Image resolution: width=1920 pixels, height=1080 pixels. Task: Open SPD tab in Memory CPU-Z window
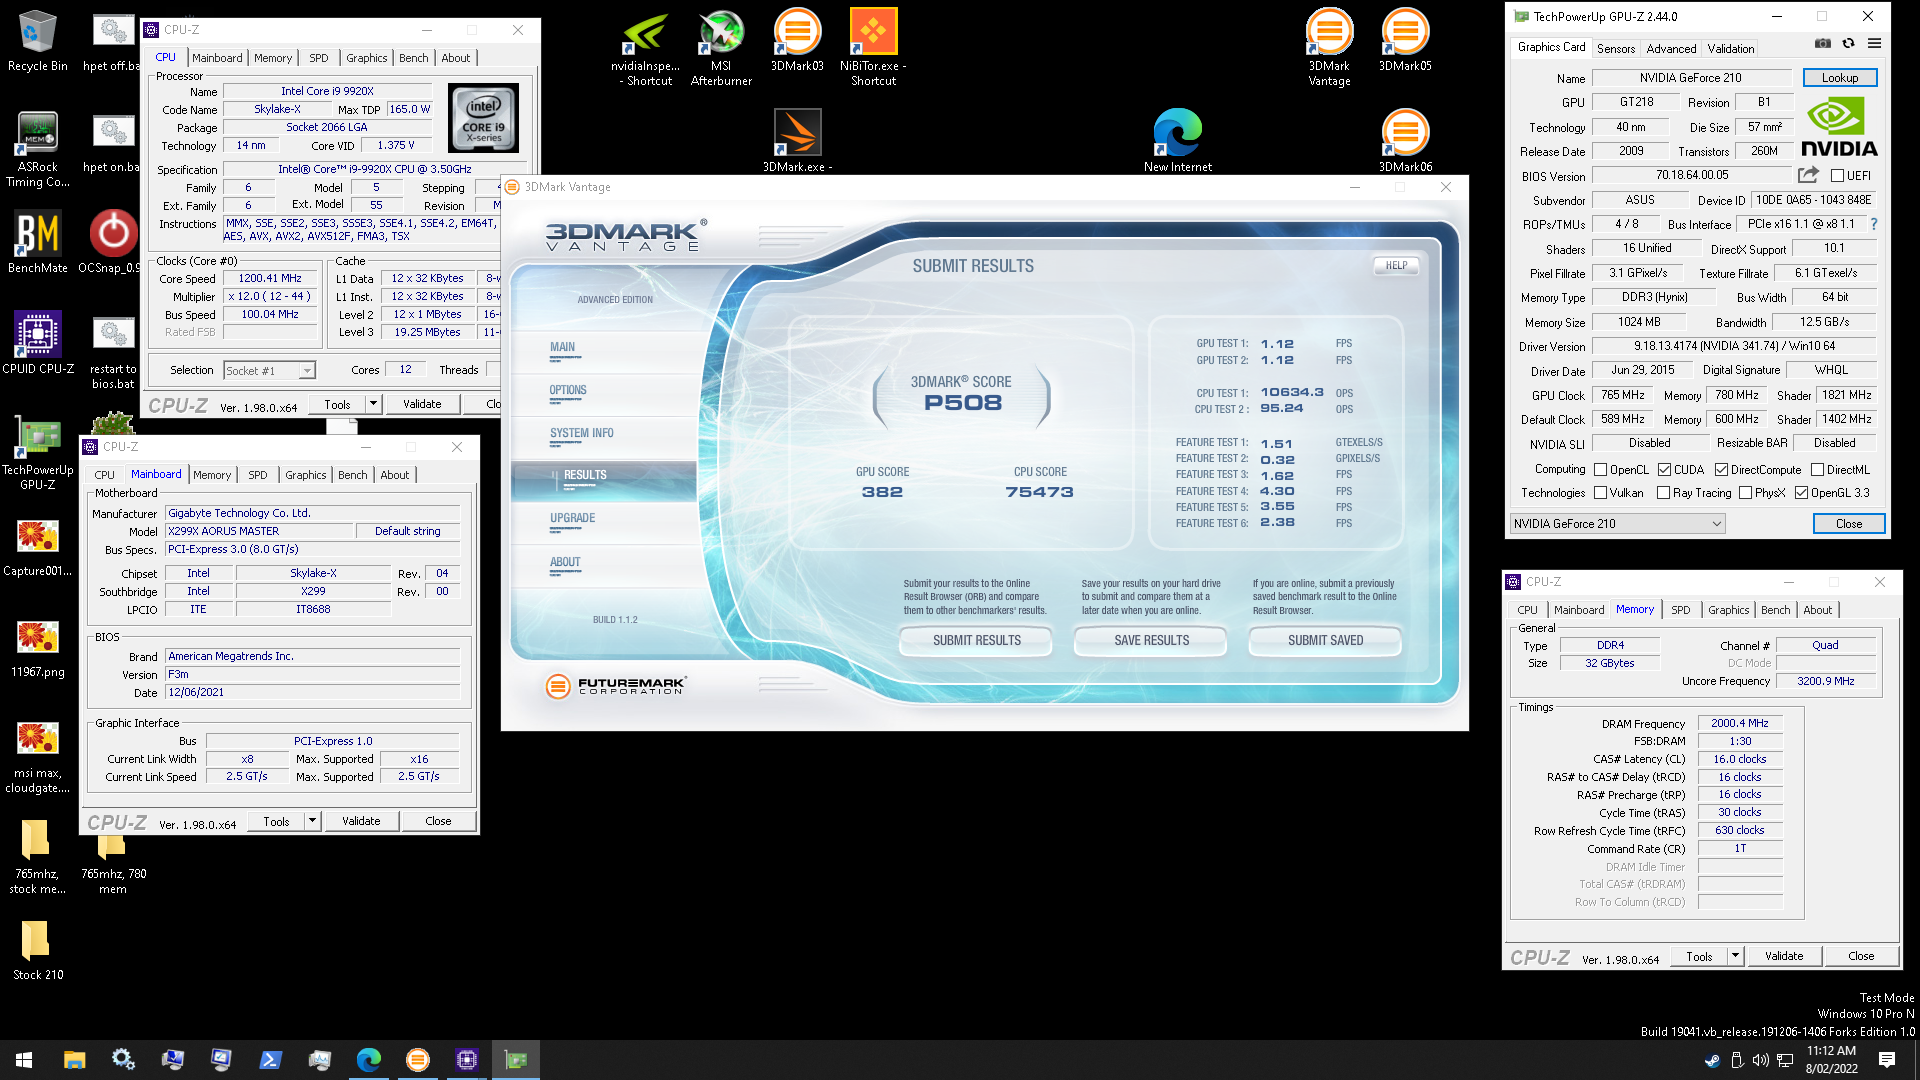point(1681,610)
